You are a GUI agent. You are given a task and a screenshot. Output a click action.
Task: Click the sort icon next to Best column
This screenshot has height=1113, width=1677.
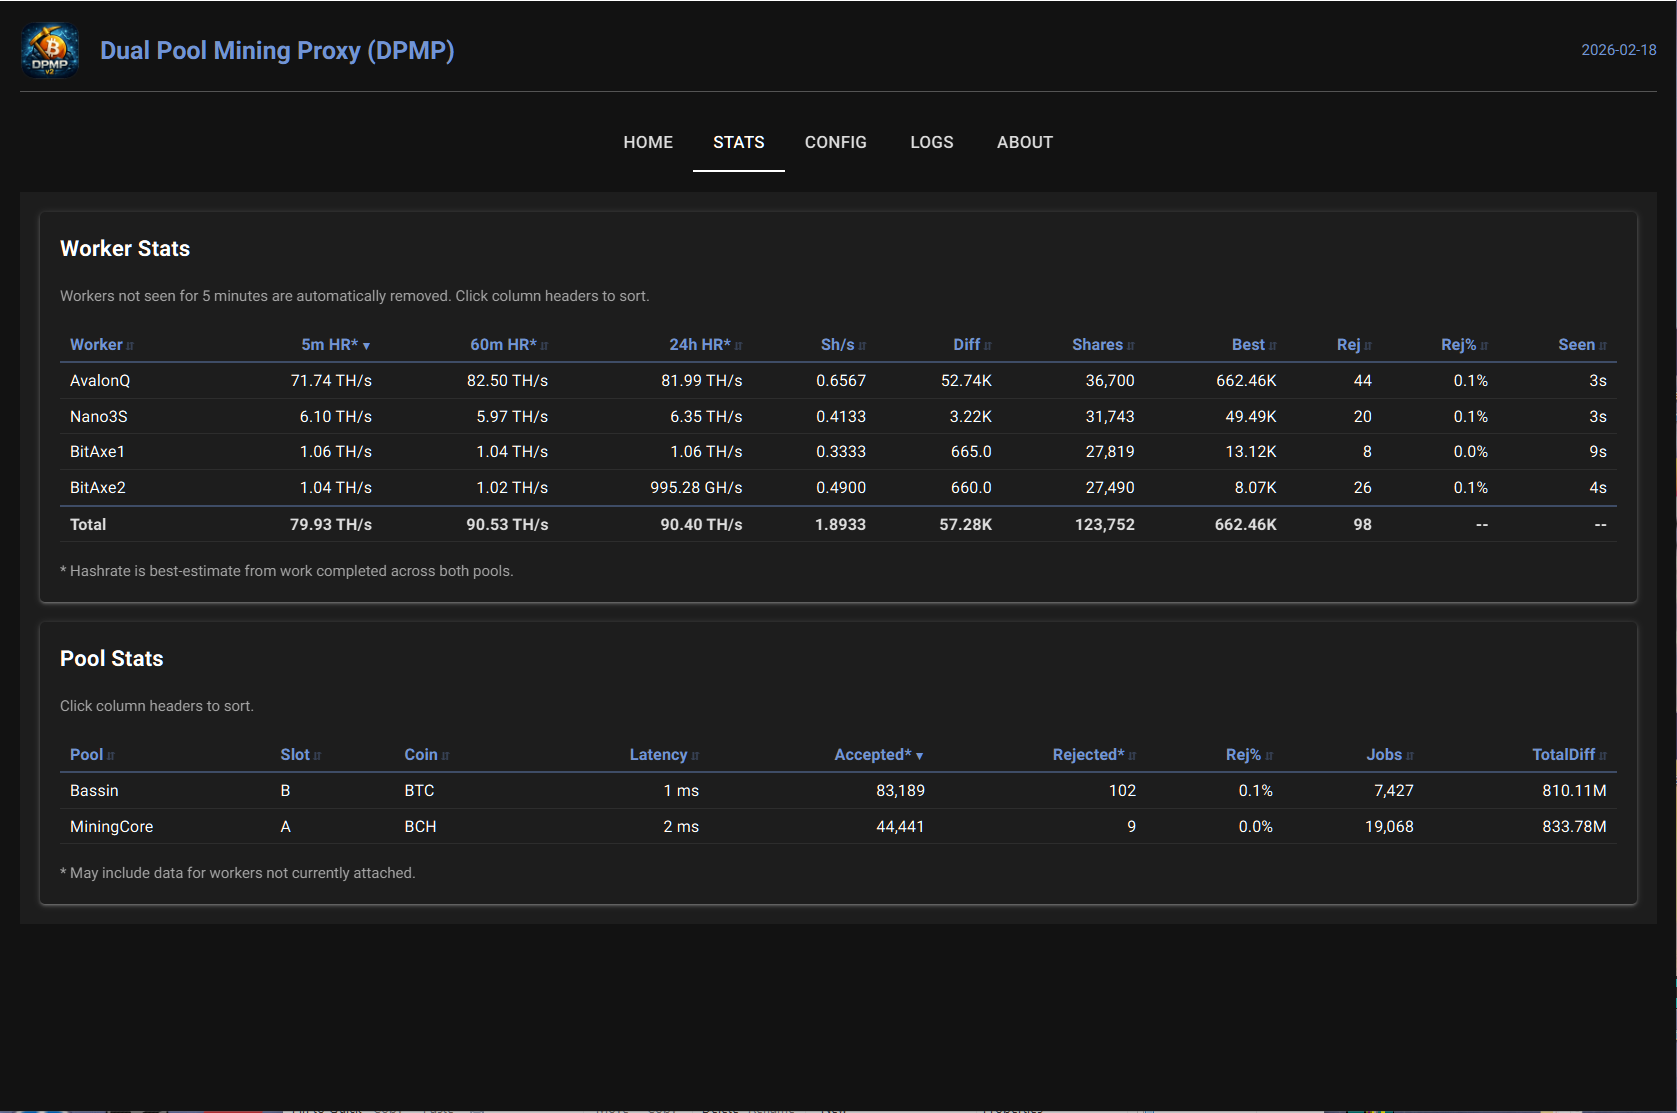[1273, 344]
